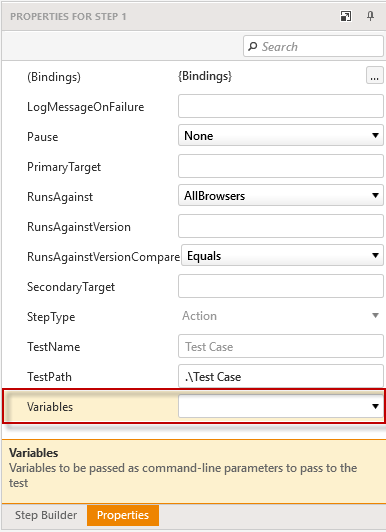Select the RunsAgainstVersionCompare property label

coord(103,257)
